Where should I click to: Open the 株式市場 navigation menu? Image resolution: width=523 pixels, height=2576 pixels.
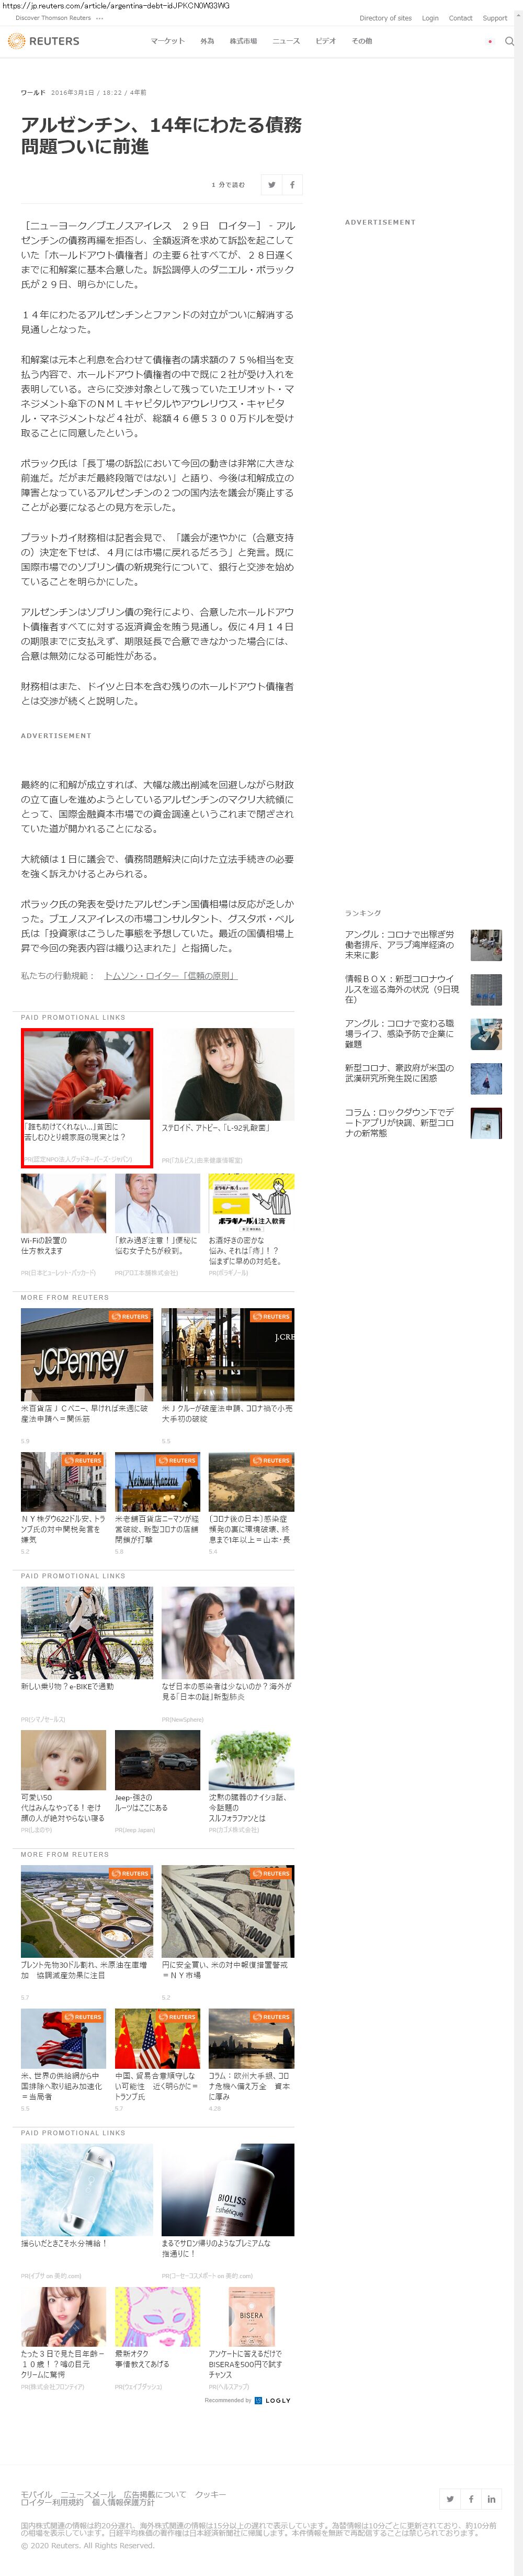(x=243, y=41)
